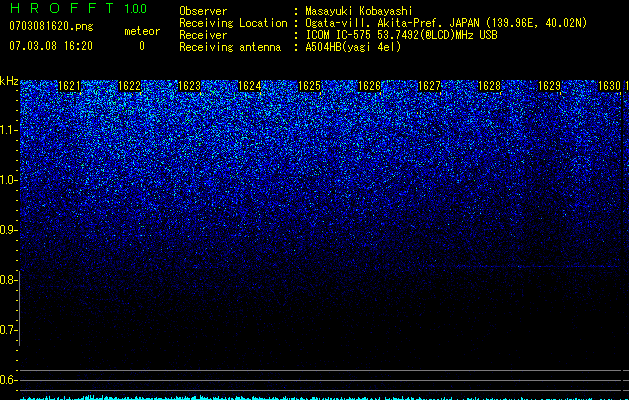Image resolution: width=629 pixels, height=400 pixels.
Task: Click the 1624 time marker
Action: pyautogui.click(x=250, y=86)
